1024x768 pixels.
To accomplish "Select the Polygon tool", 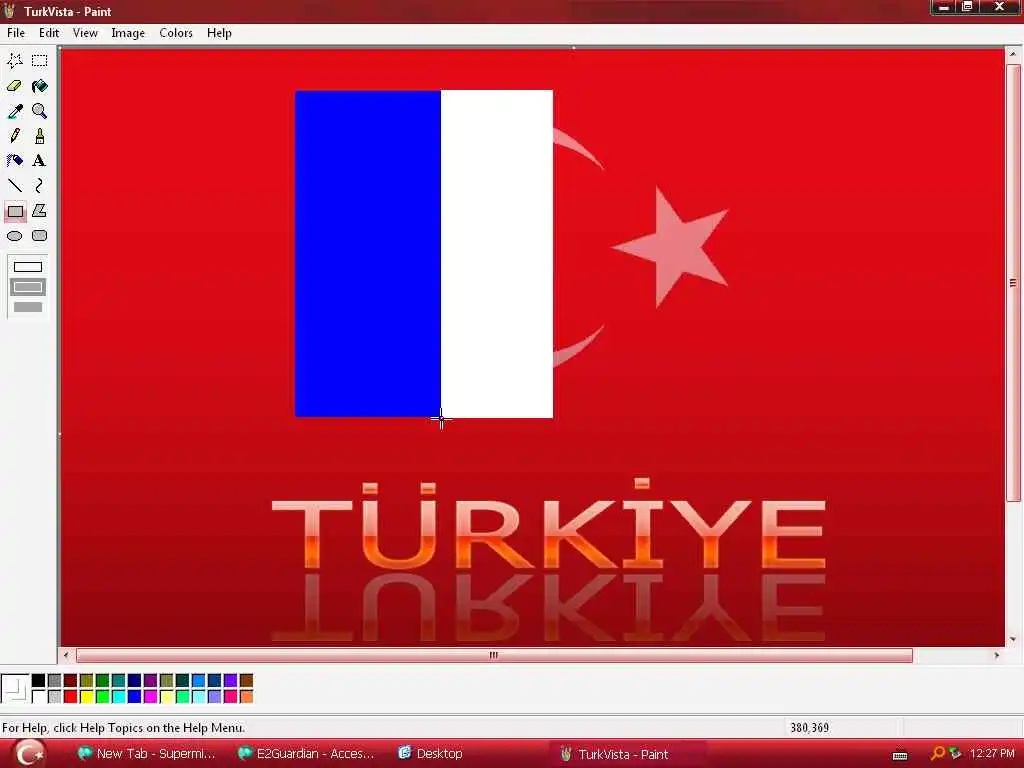I will coord(40,211).
